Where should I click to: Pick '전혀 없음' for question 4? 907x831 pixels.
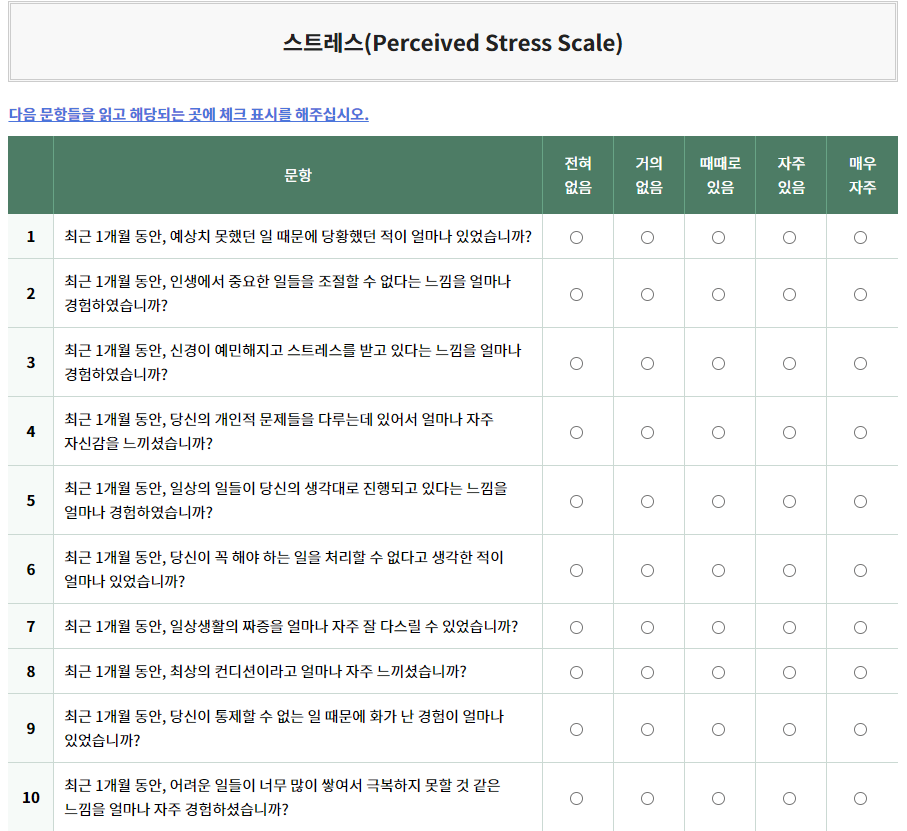576,433
